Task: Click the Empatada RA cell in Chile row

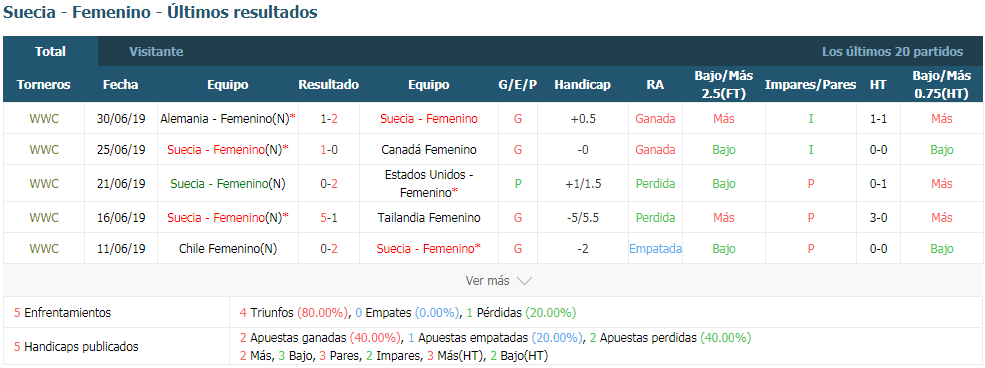Action: tap(655, 249)
